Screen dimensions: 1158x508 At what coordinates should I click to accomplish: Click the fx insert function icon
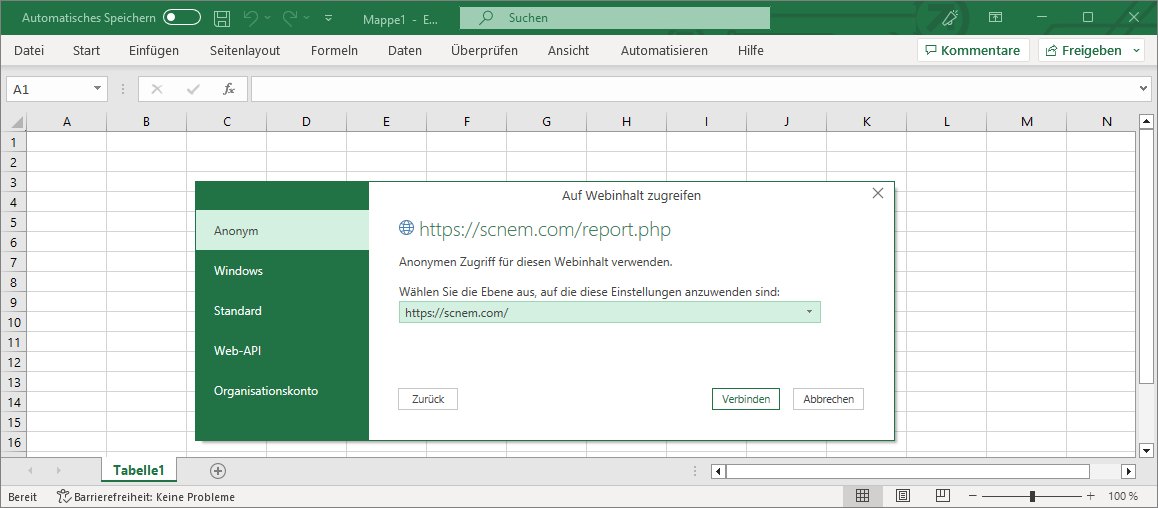coord(229,89)
